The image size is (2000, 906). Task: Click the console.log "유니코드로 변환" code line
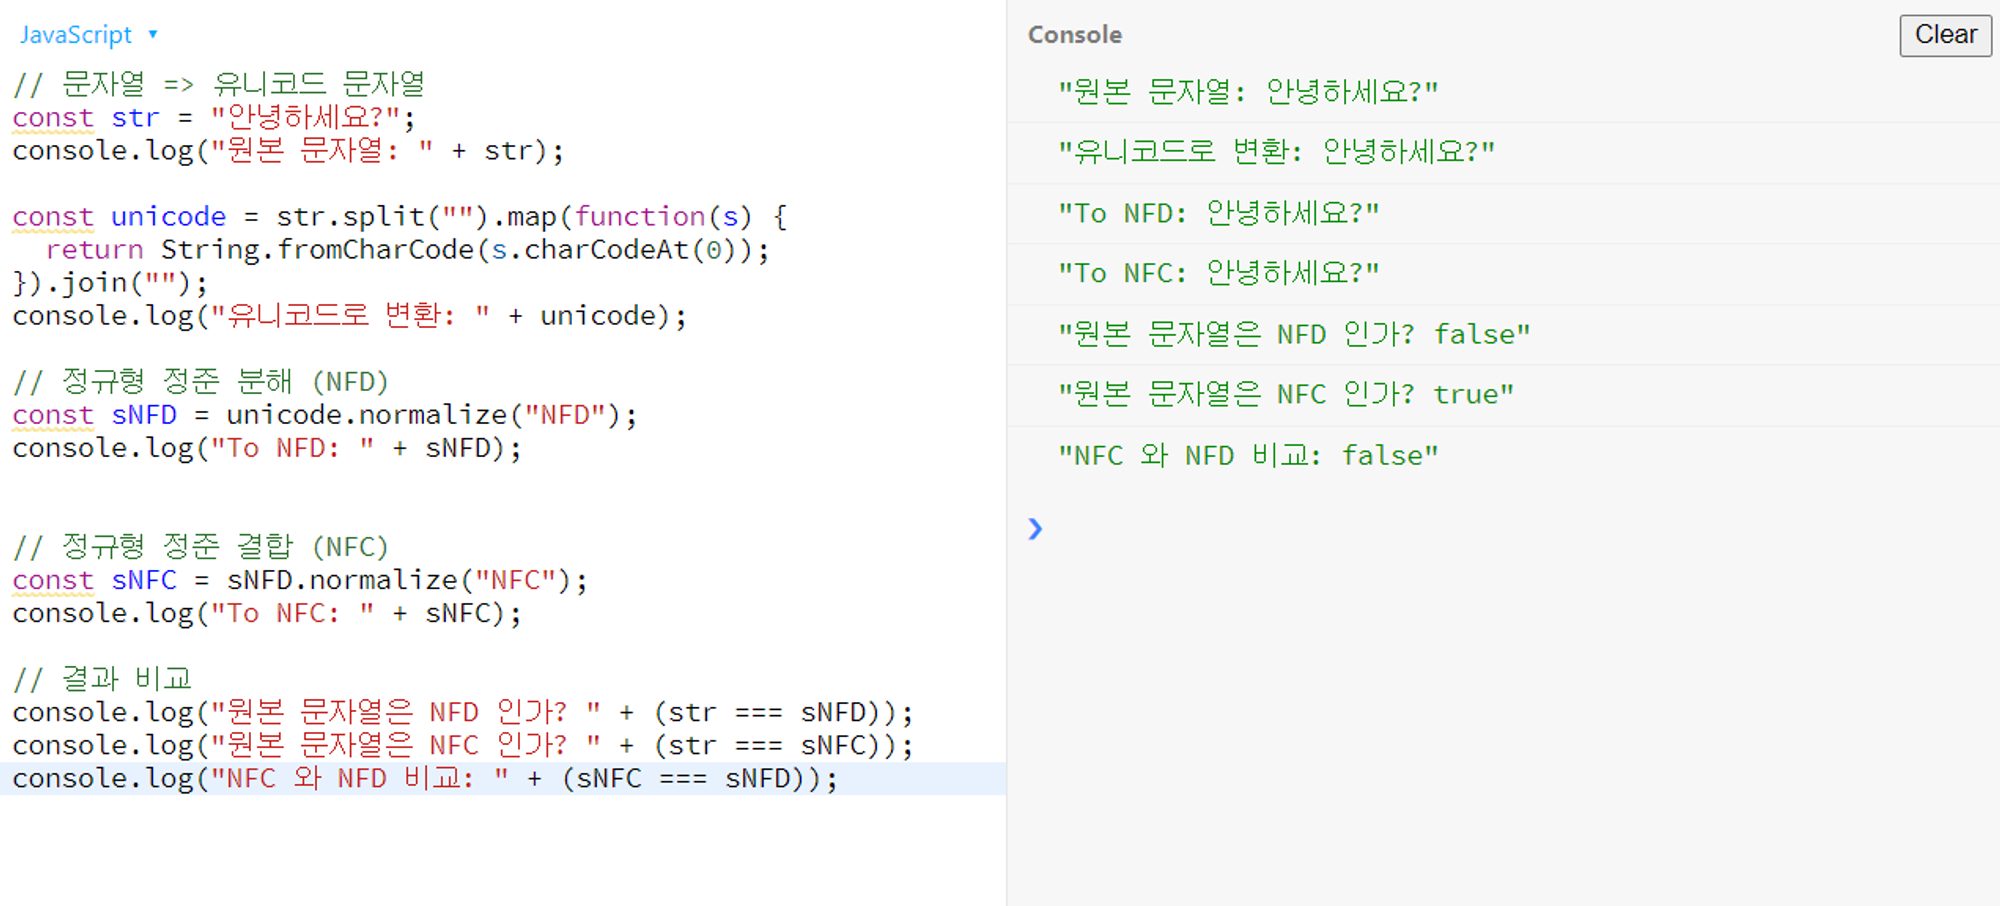[x=350, y=316]
